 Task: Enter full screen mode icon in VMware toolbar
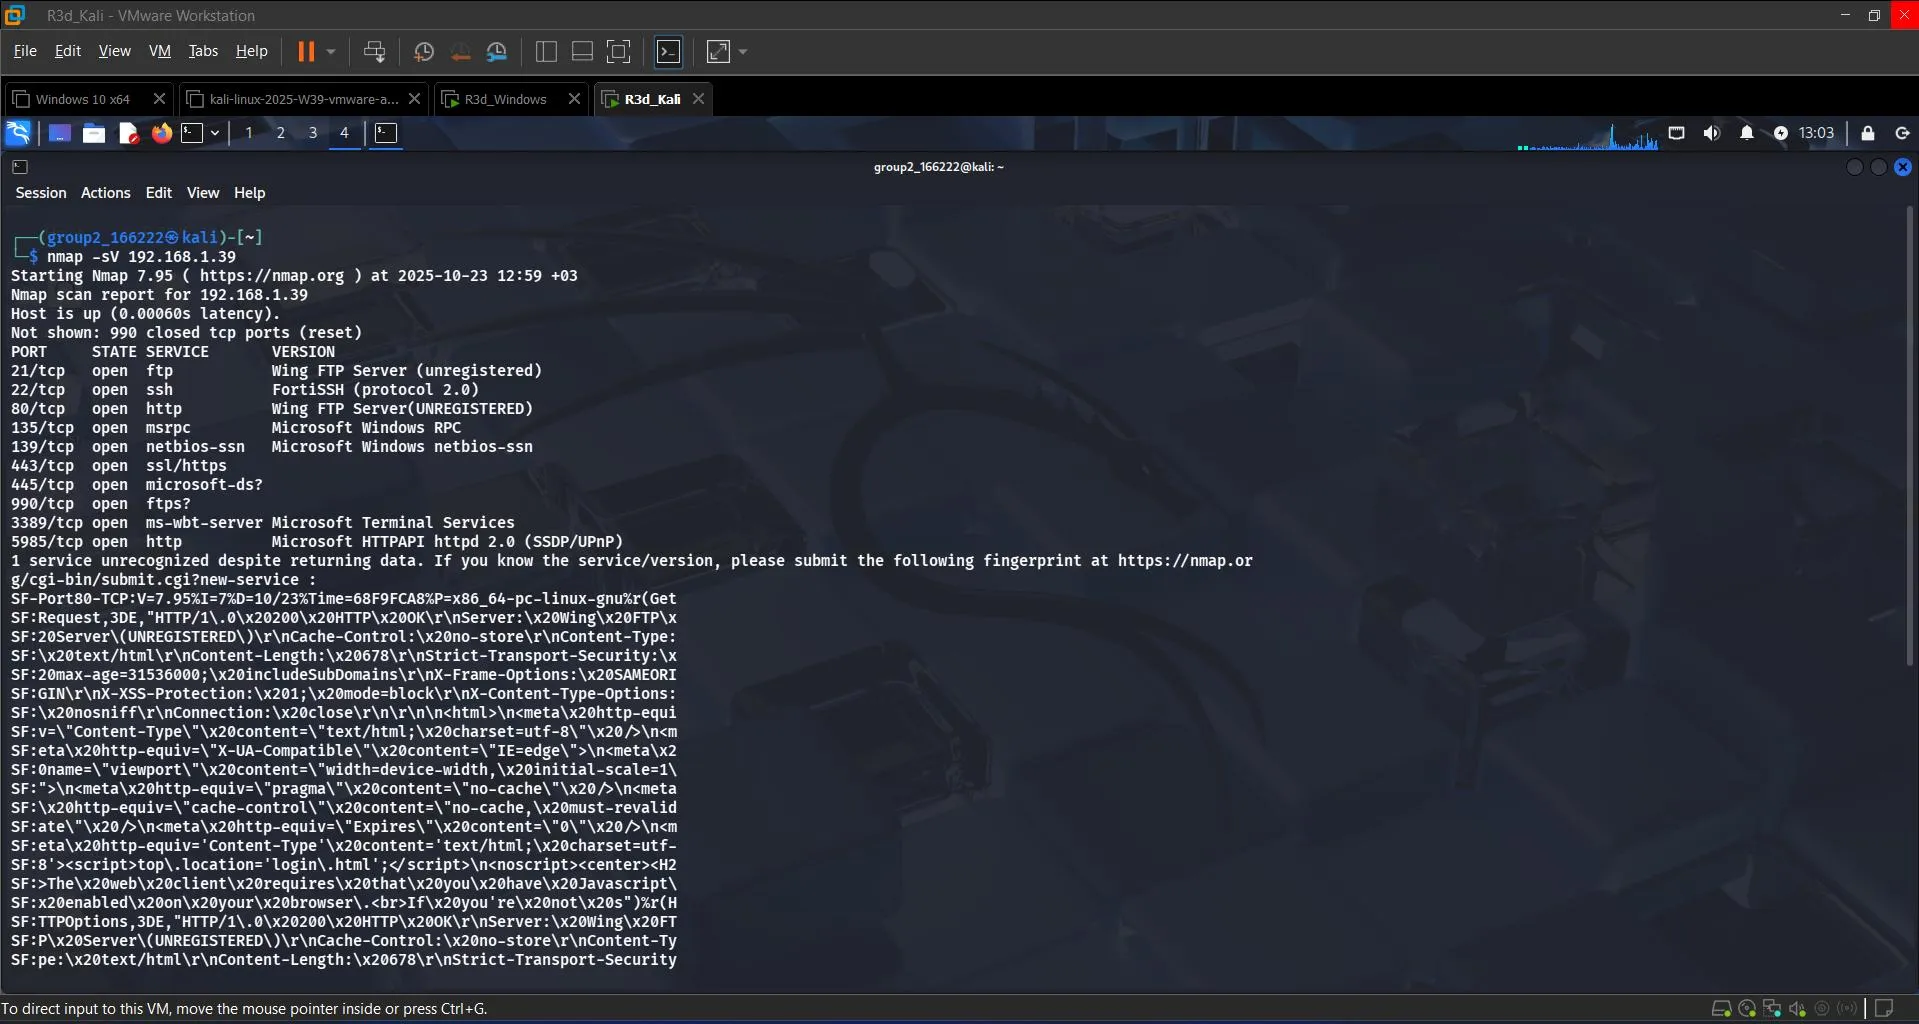coord(619,51)
